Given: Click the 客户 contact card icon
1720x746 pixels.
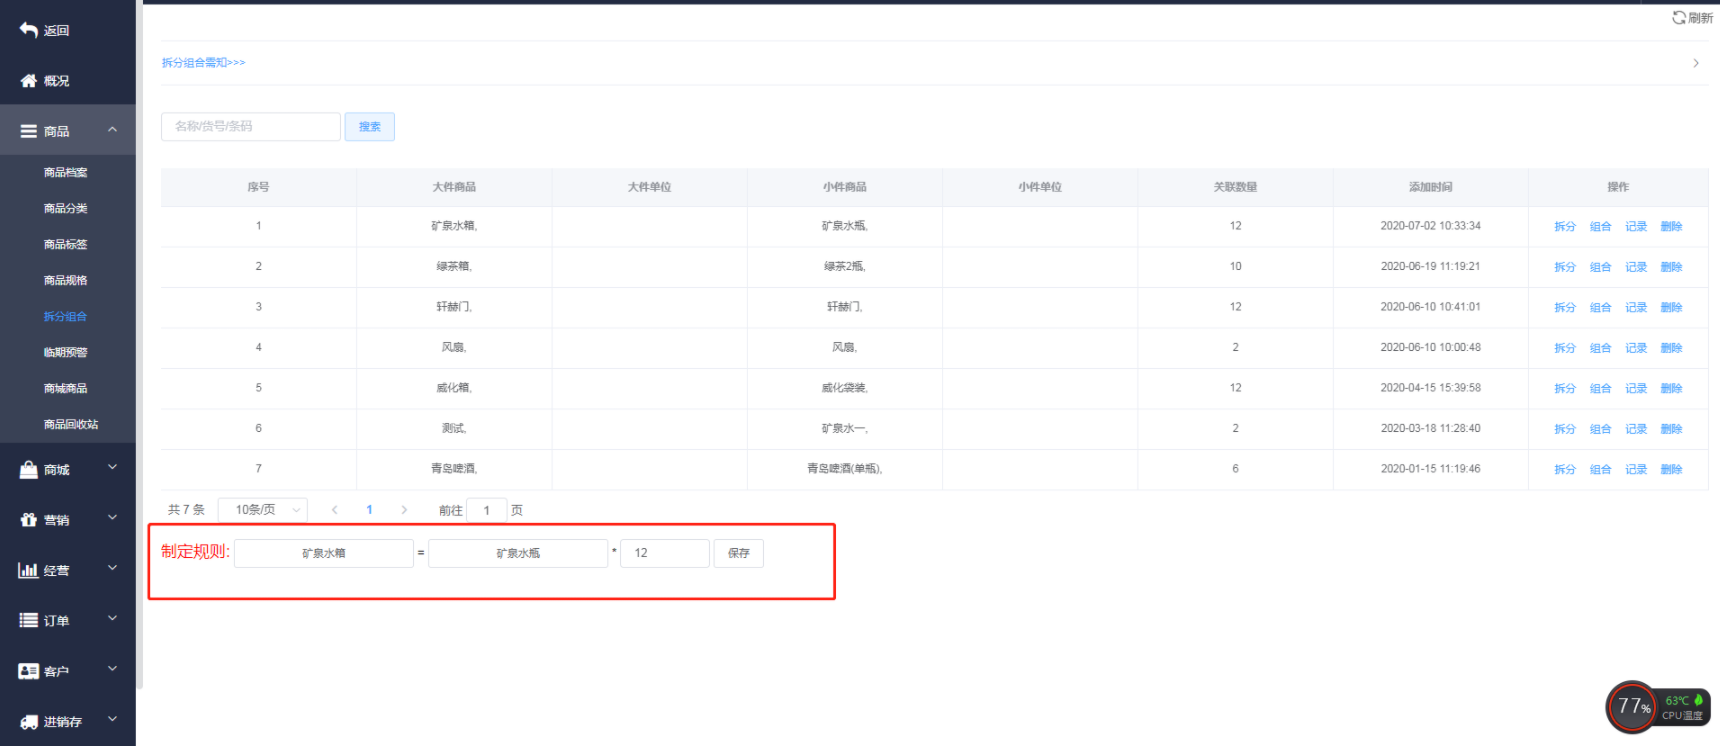Looking at the screenshot, I should pyautogui.click(x=28, y=671).
